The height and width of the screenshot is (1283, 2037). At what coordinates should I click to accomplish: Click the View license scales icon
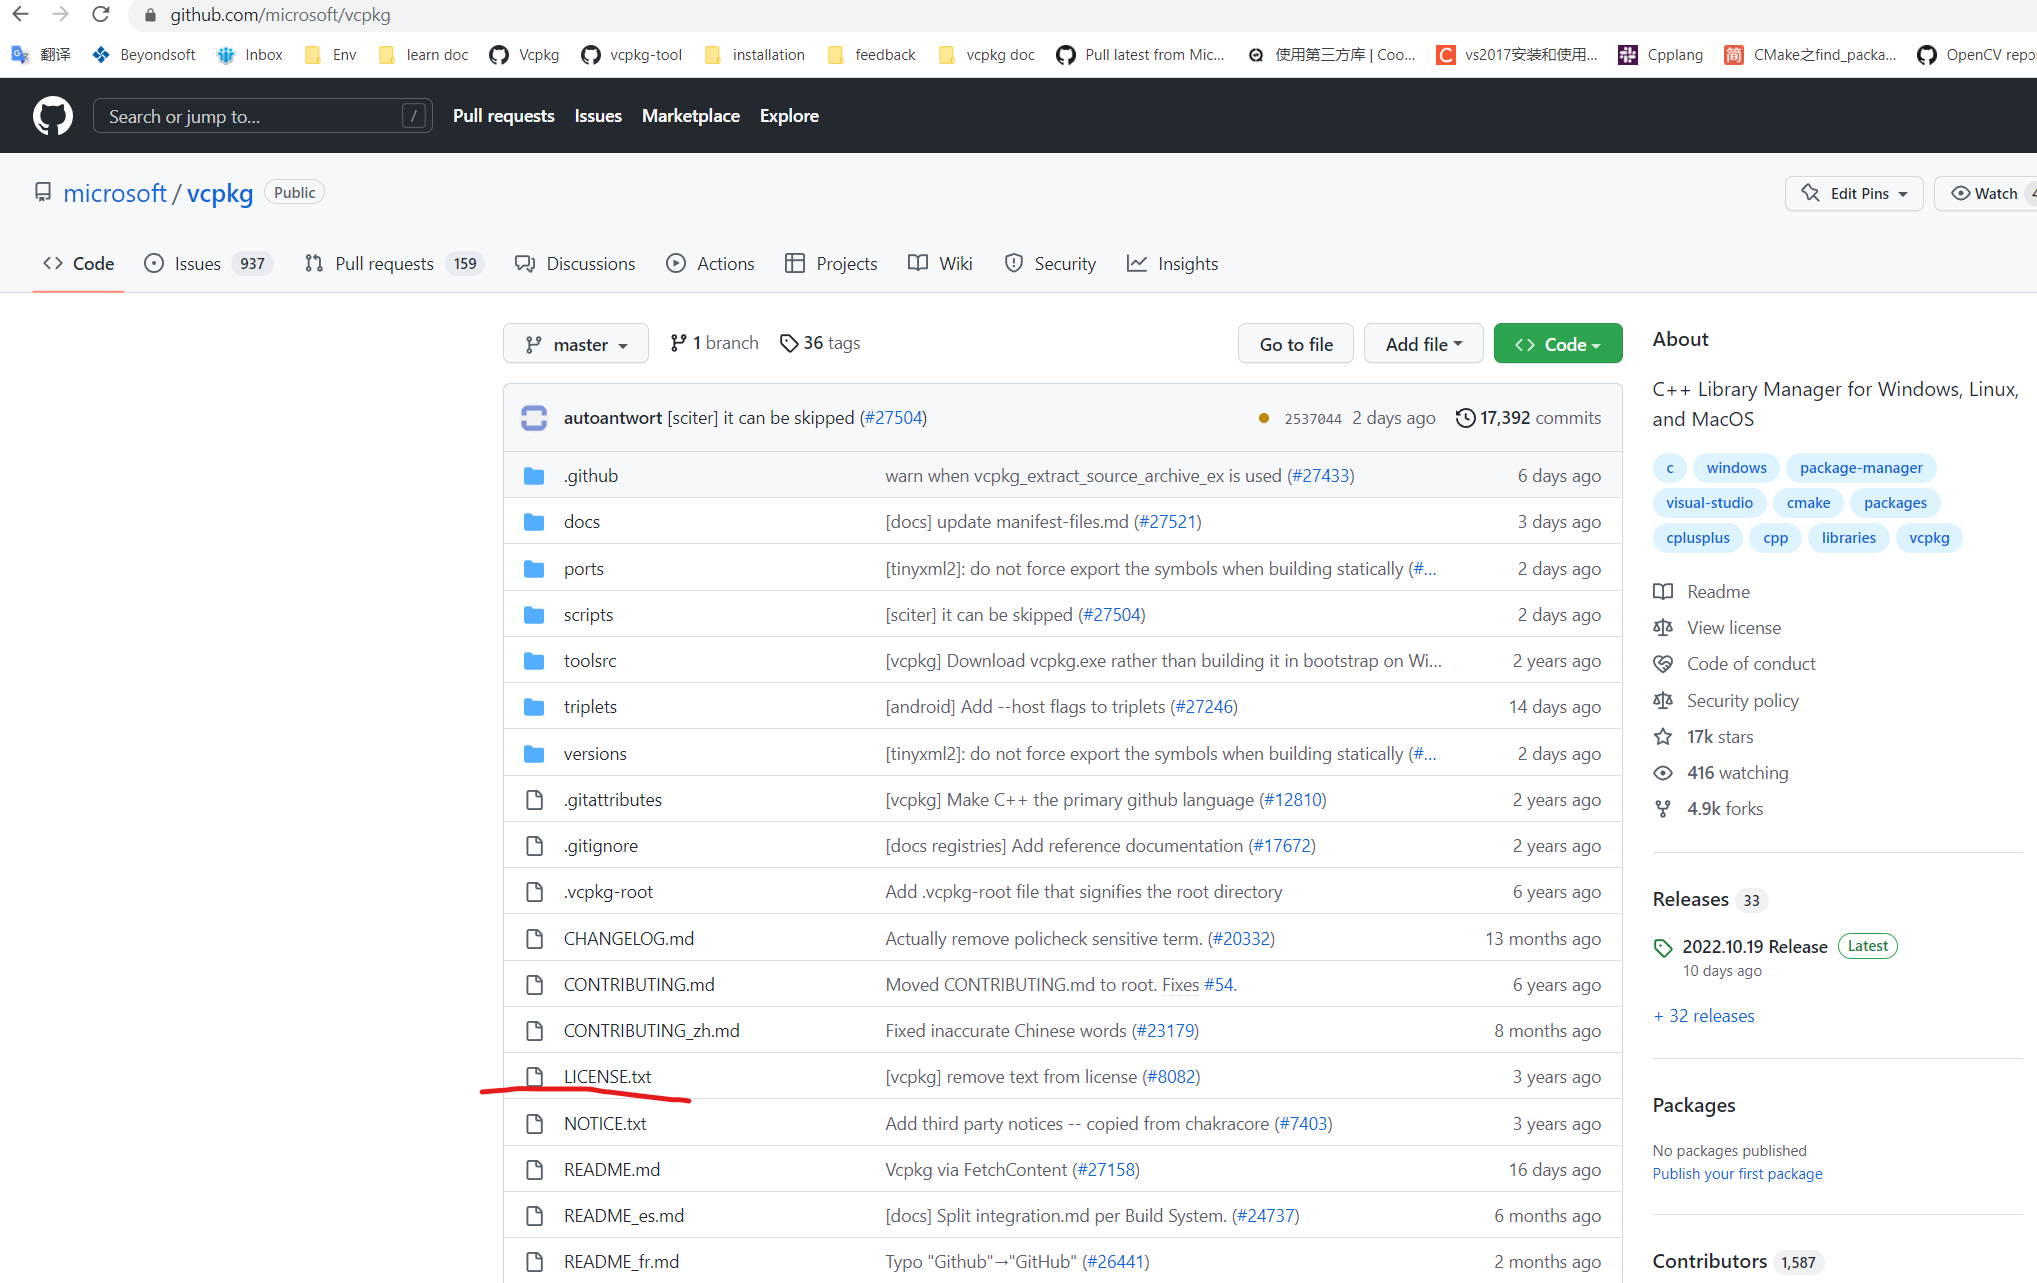[1663, 627]
